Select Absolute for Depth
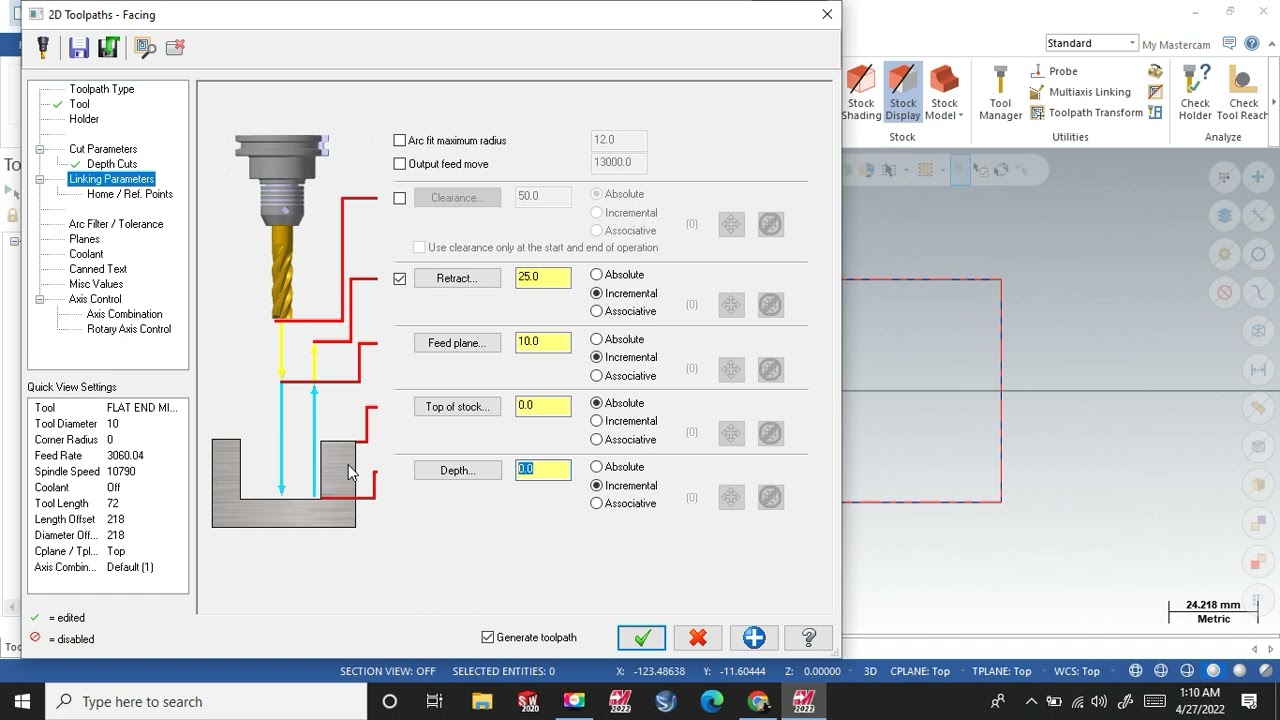1280x720 pixels. pos(597,467)
